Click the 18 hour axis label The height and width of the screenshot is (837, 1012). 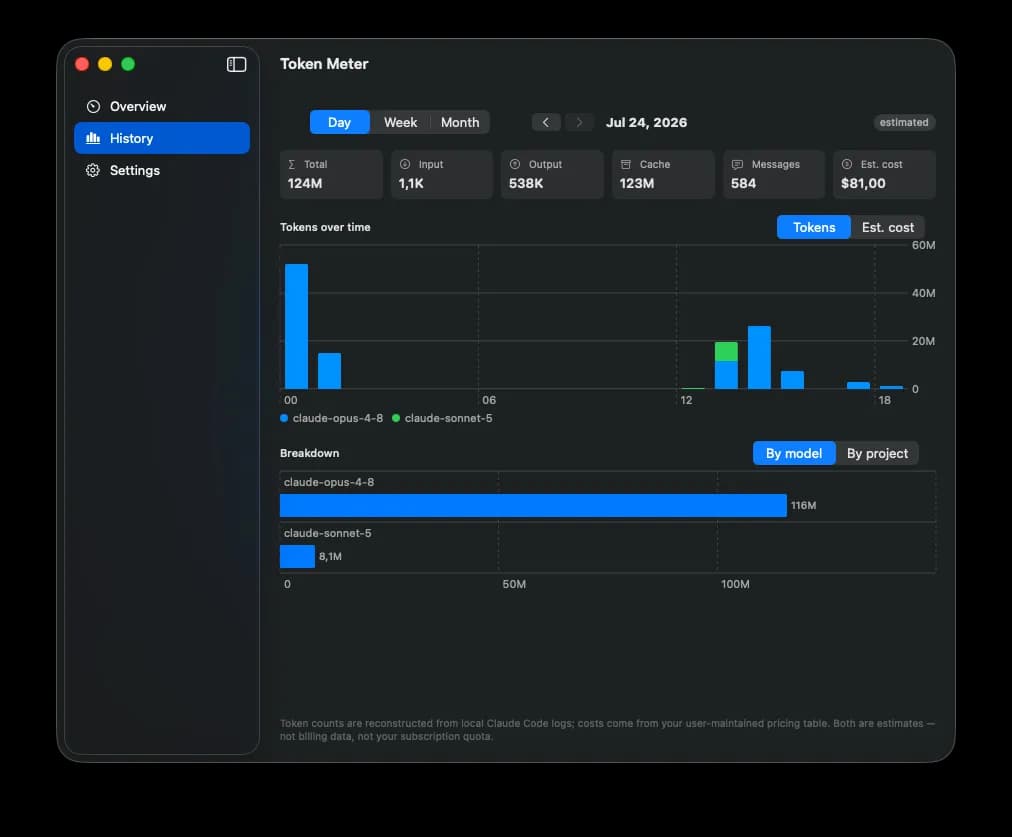(x=884, y=400)
